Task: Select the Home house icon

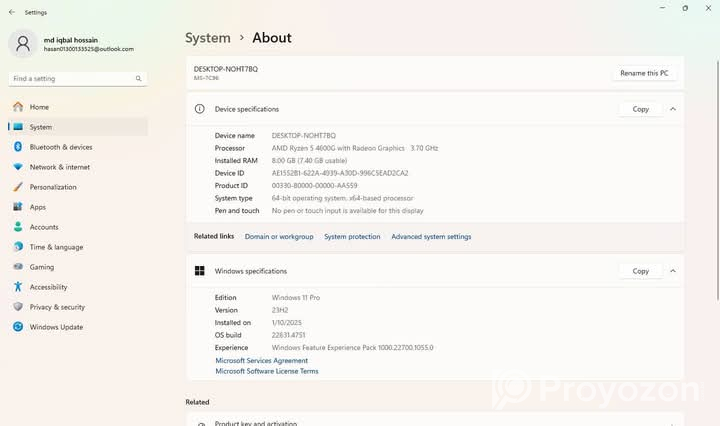Action: click(18, 107)
